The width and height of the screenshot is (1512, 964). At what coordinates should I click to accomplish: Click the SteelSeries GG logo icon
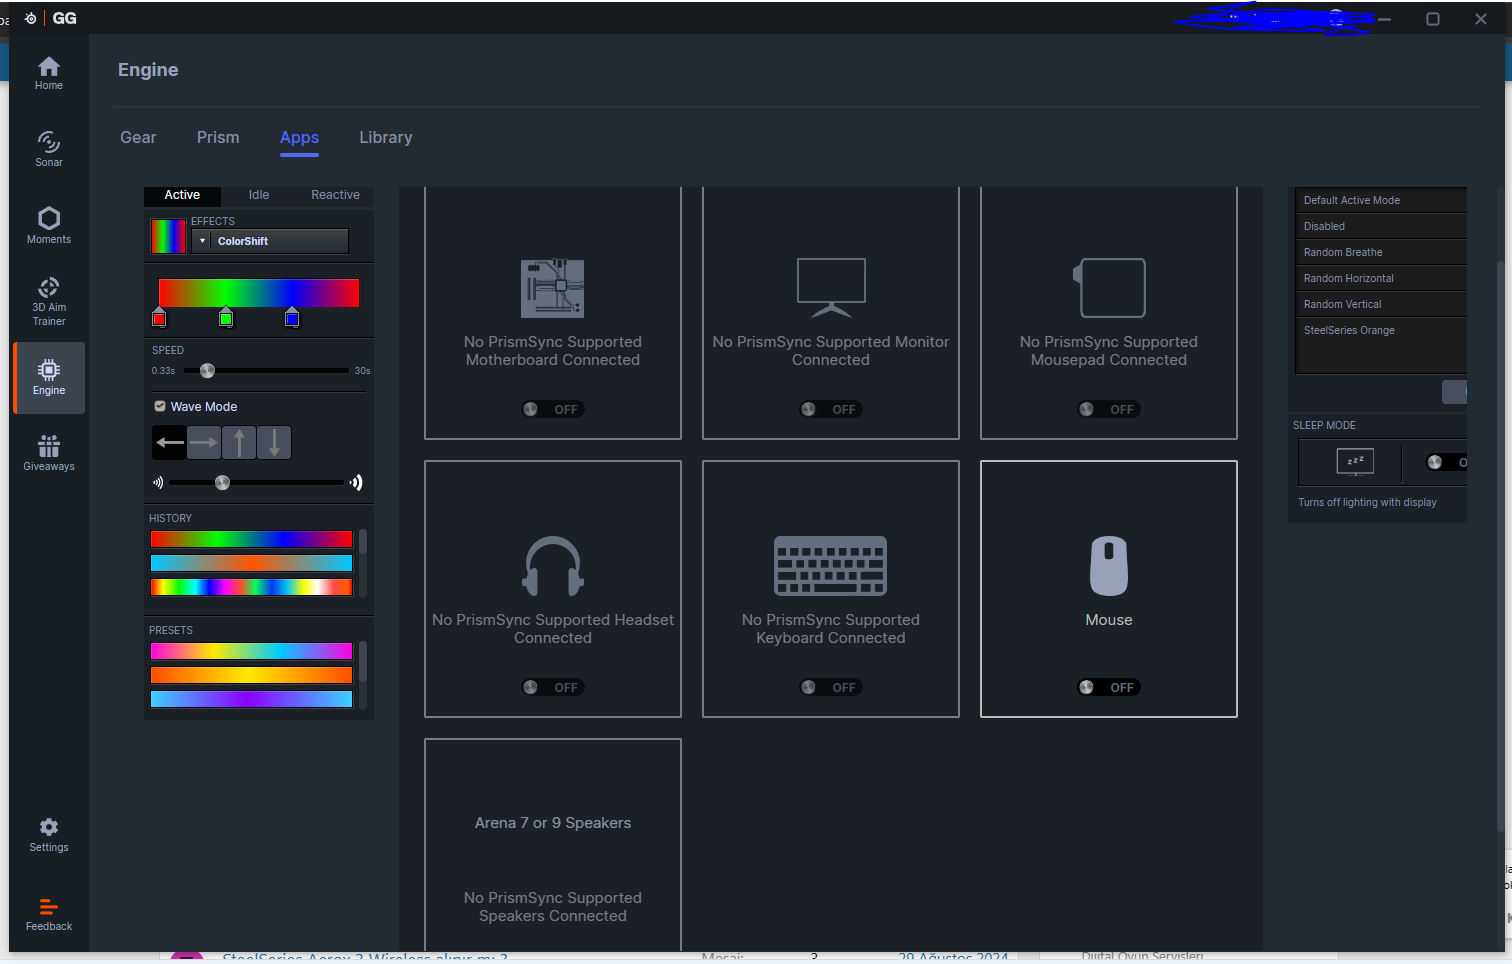(x=30, y=18)
